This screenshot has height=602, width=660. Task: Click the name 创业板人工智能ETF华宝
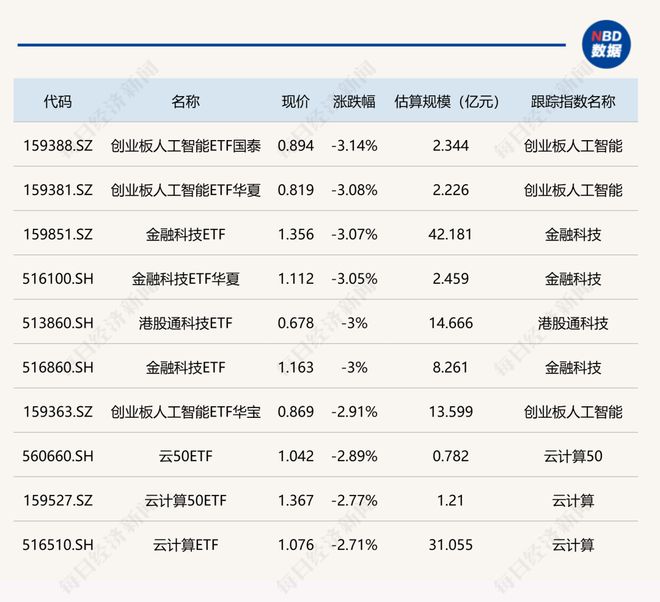[186, 412]
